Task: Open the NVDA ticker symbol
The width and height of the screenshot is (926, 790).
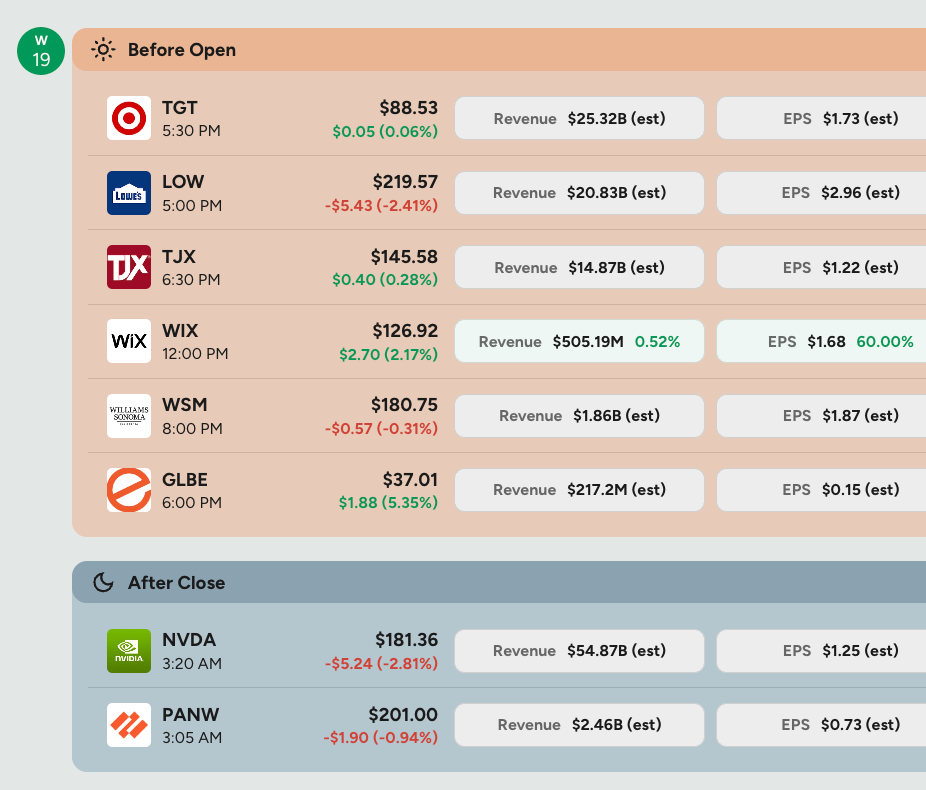Action: click(x=189, y=640)
